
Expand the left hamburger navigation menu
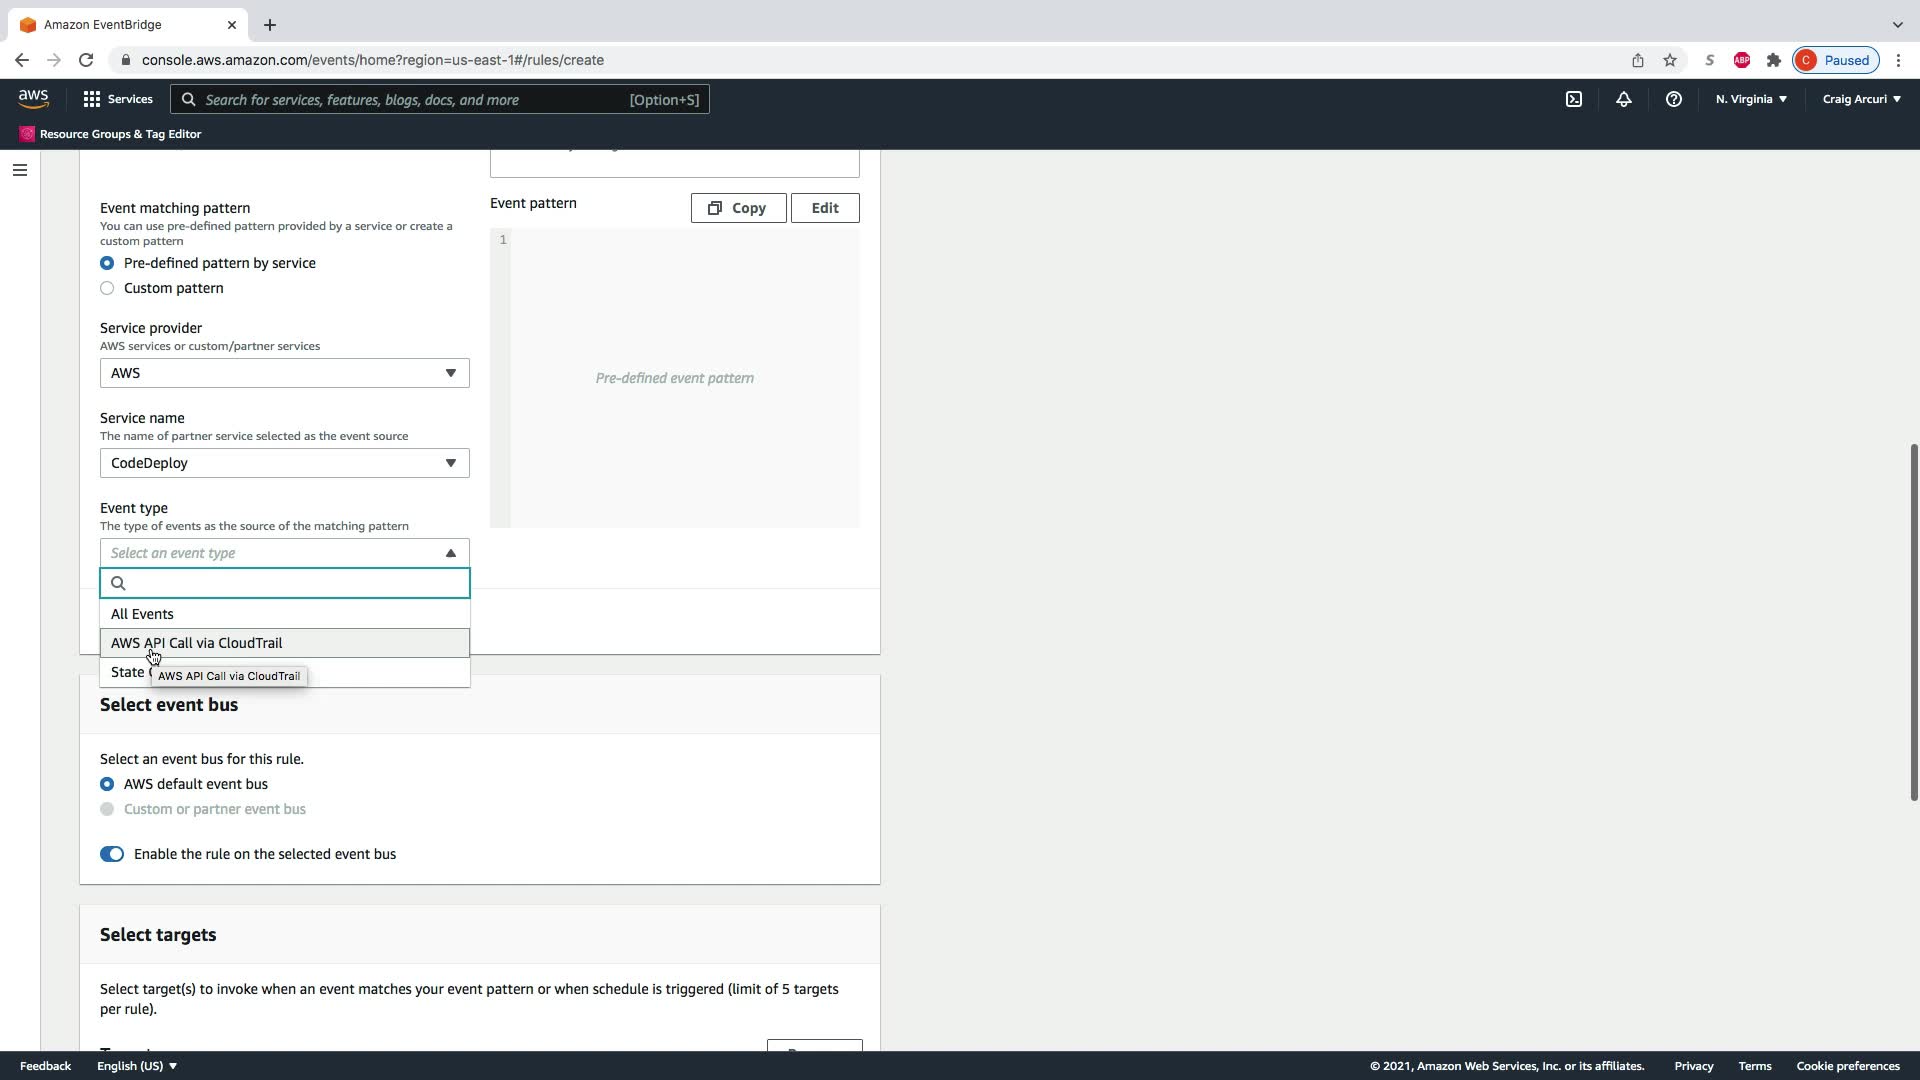[19, 170]
